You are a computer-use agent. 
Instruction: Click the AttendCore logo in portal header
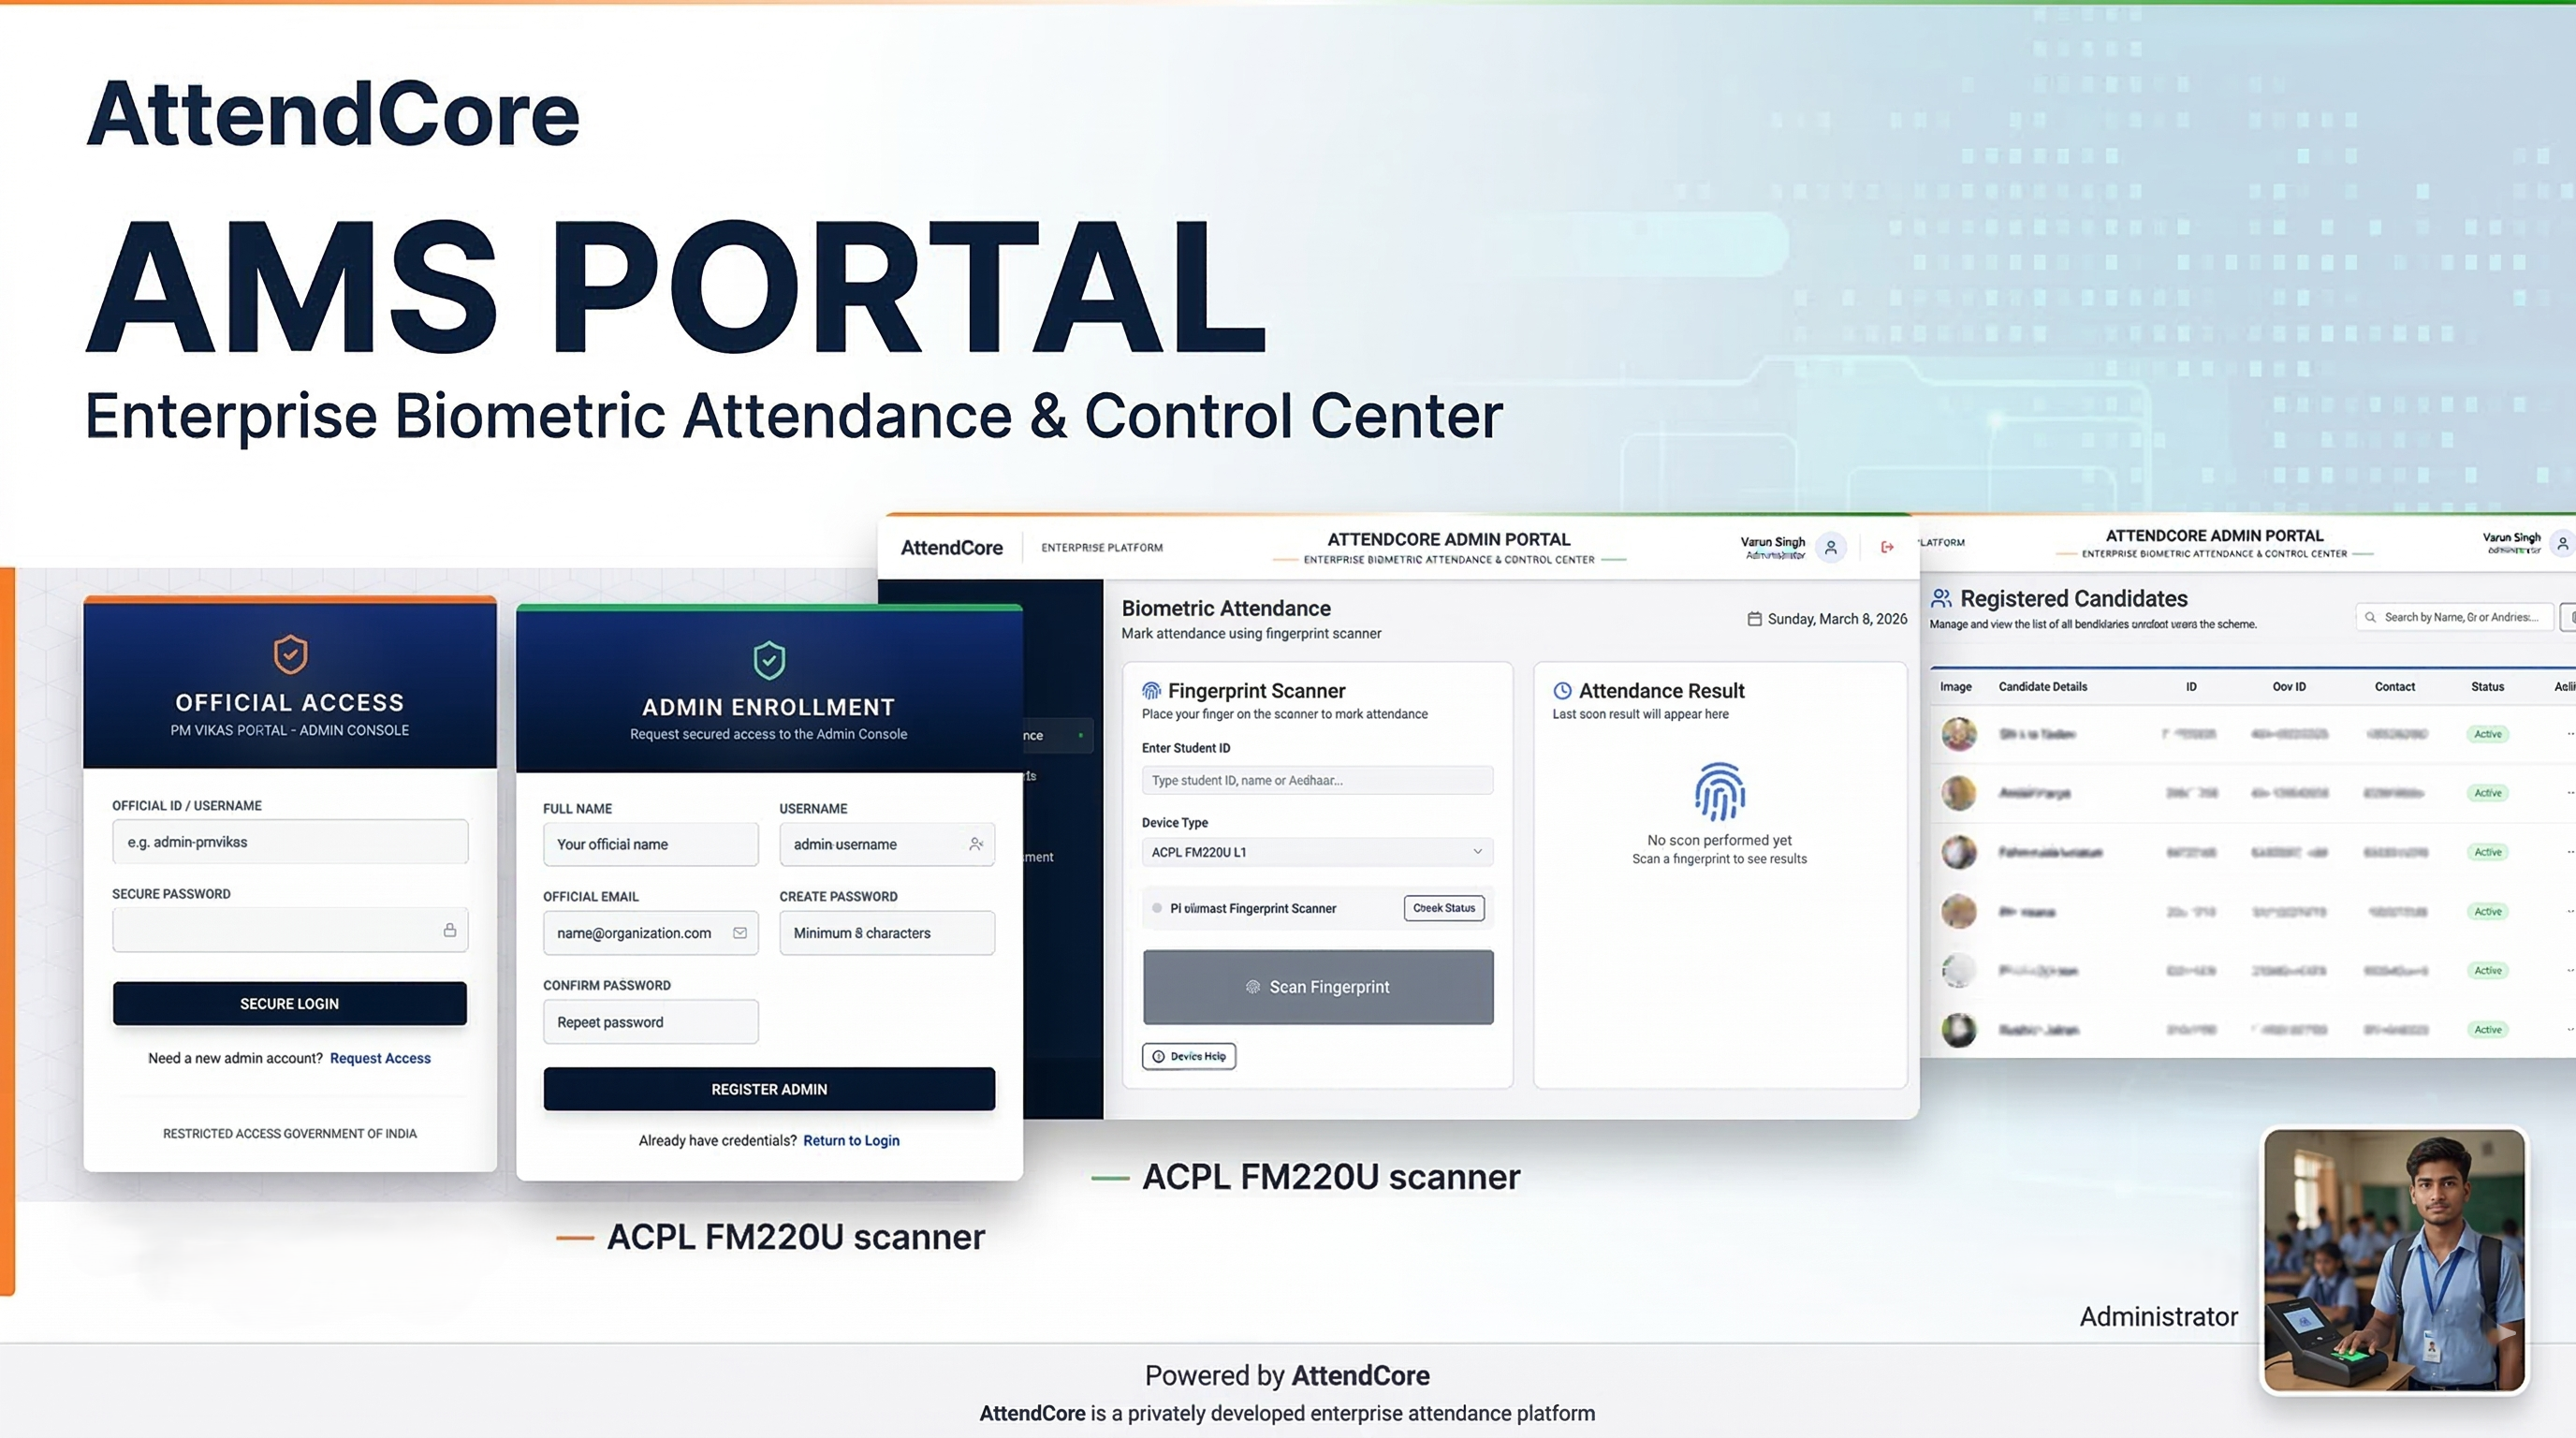pyautogui.click(x=951, y=548)
